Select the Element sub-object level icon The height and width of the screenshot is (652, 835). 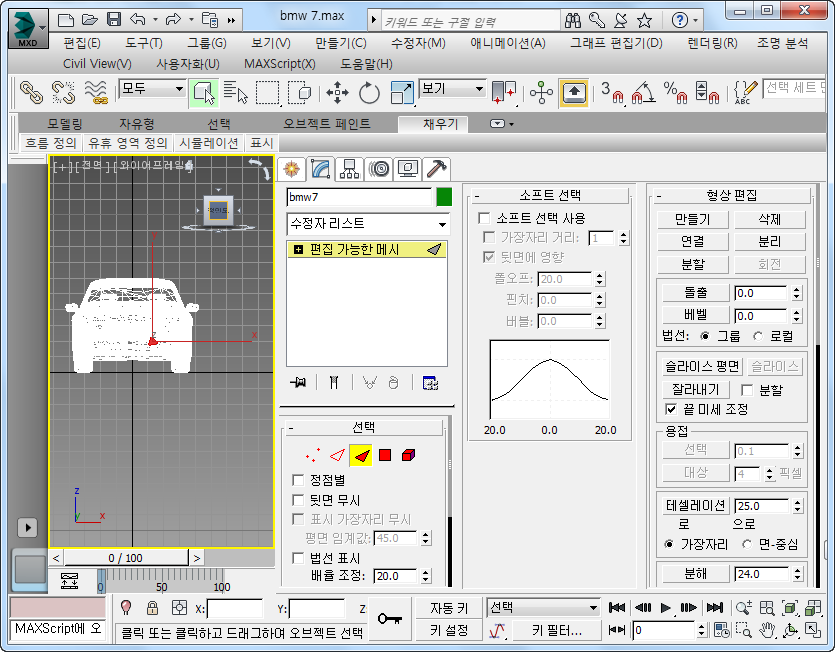408,455
